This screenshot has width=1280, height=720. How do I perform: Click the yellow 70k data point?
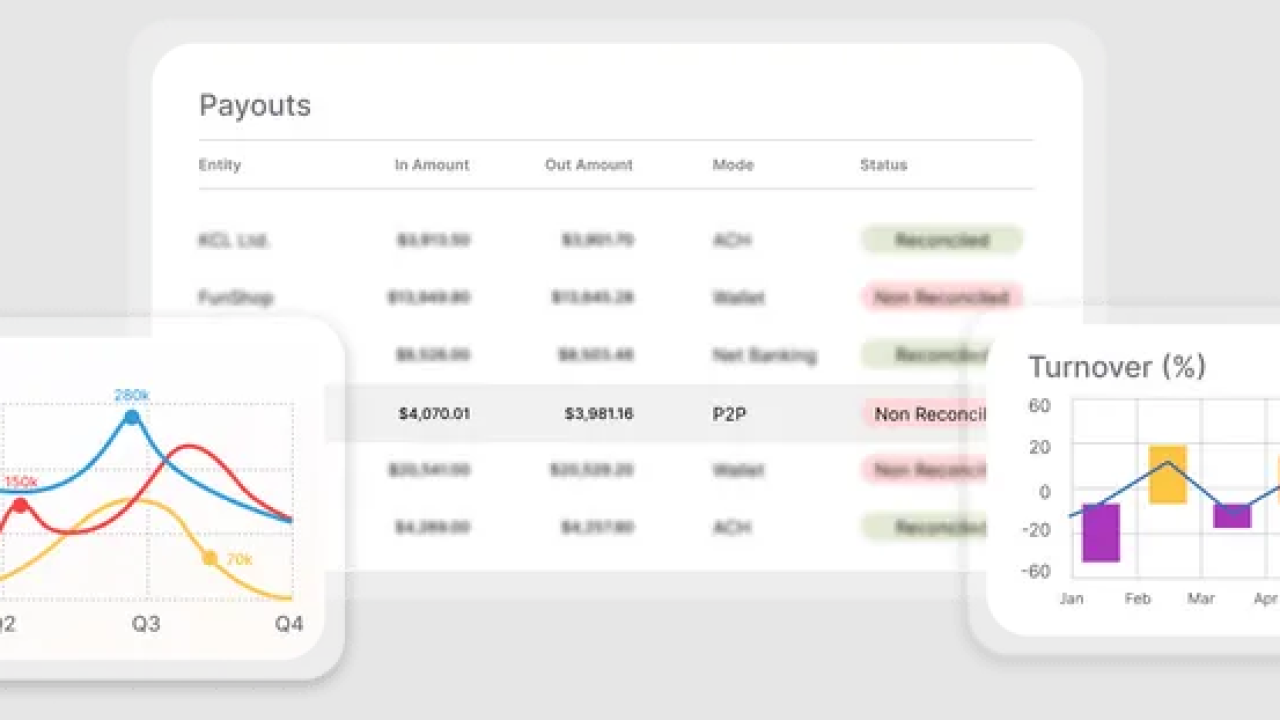209,558
